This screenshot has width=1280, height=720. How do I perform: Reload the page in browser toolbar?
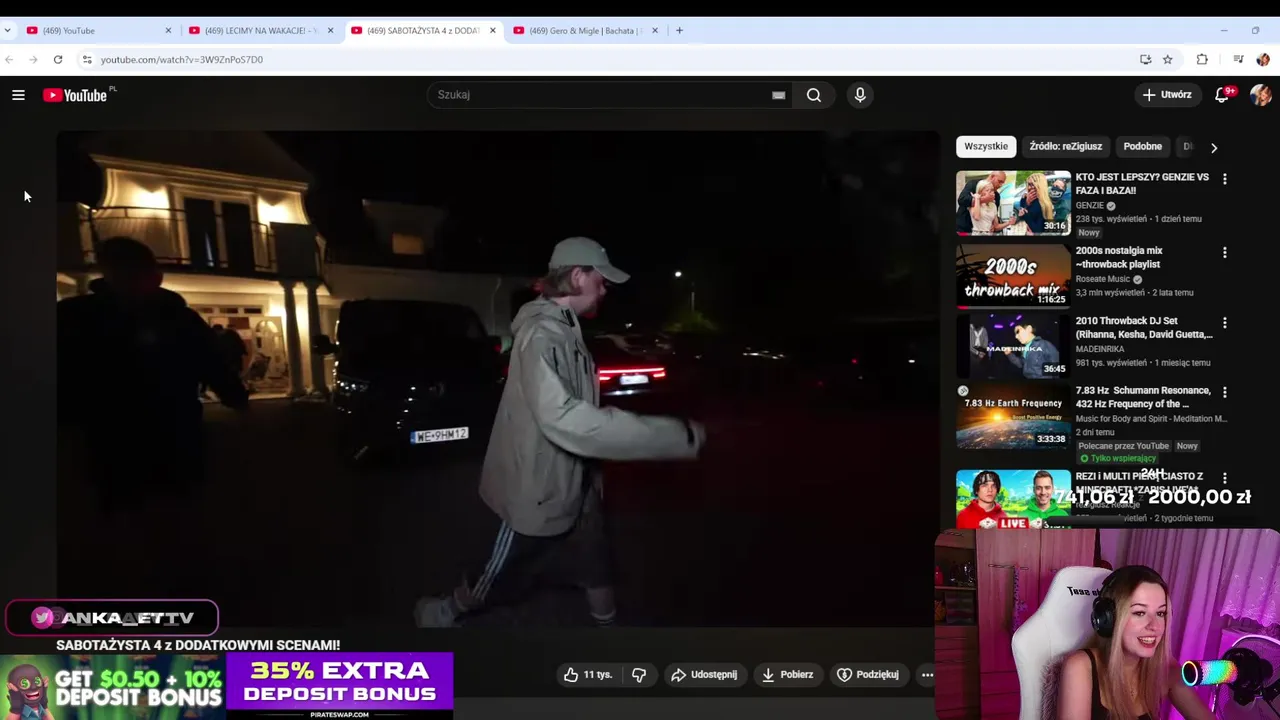[x=58, y=60]
